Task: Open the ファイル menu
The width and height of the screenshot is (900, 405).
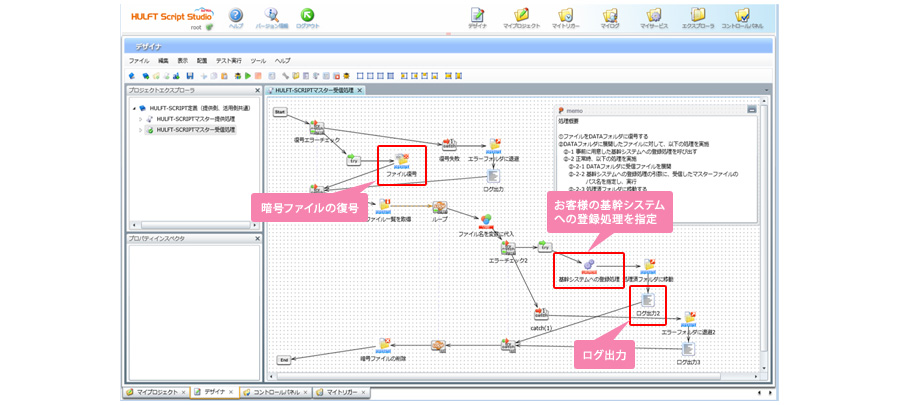Action: click(138, 61)
